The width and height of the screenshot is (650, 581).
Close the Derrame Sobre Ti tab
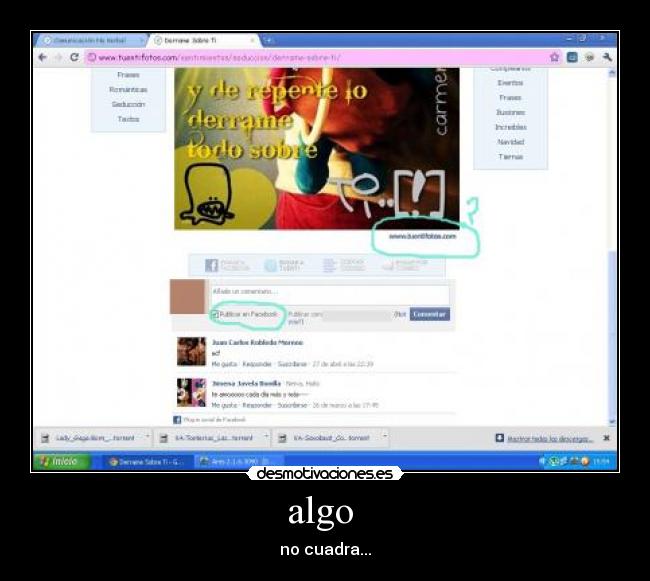252,40
